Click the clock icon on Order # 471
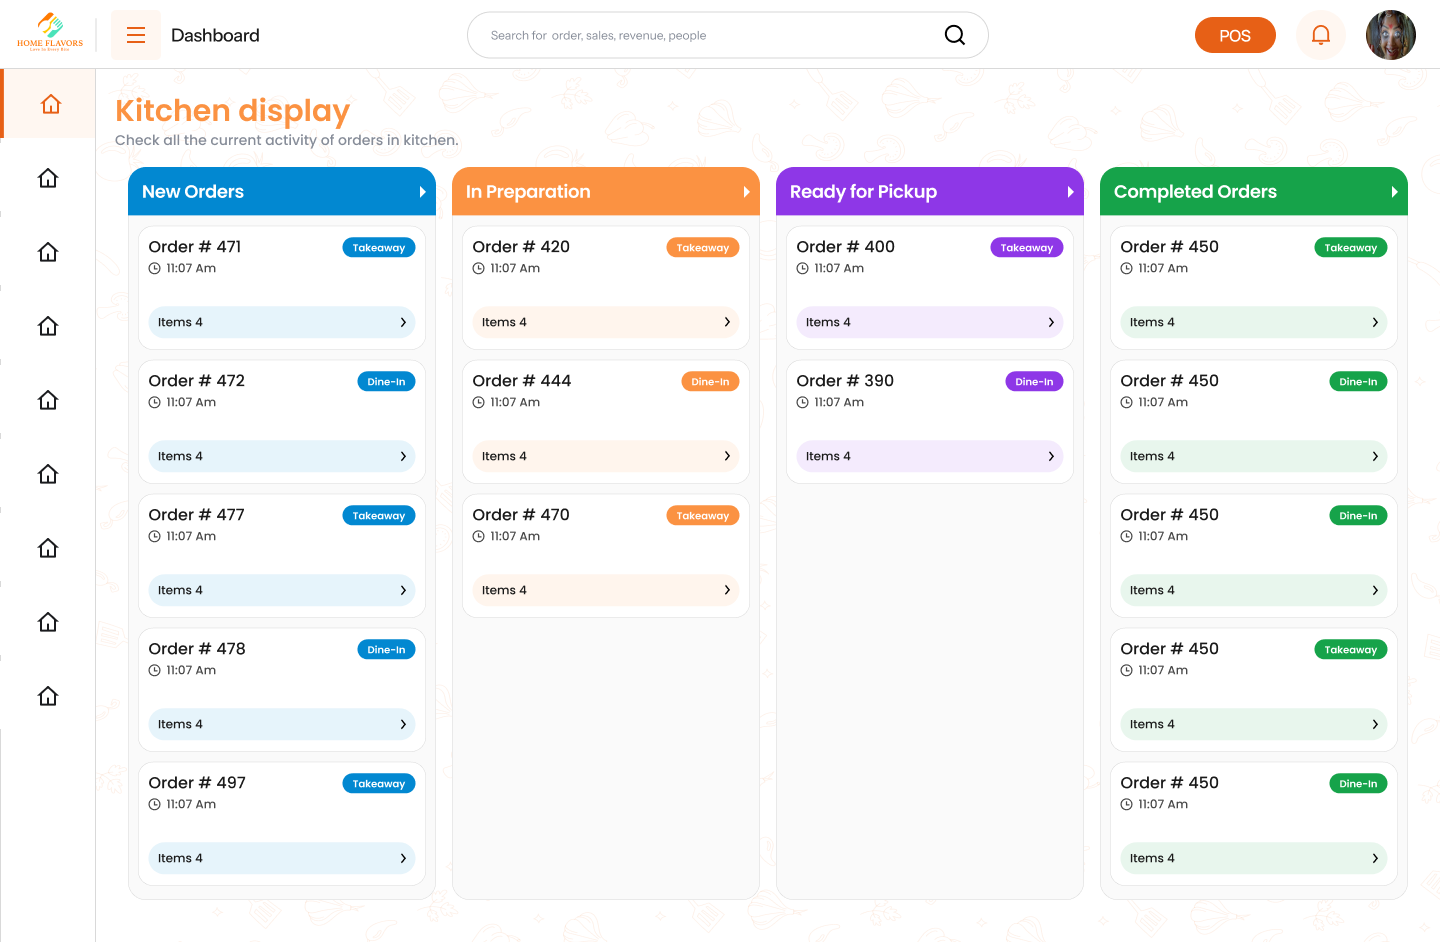The width and height of the screenshot is (1440, 942). point(155,269)
